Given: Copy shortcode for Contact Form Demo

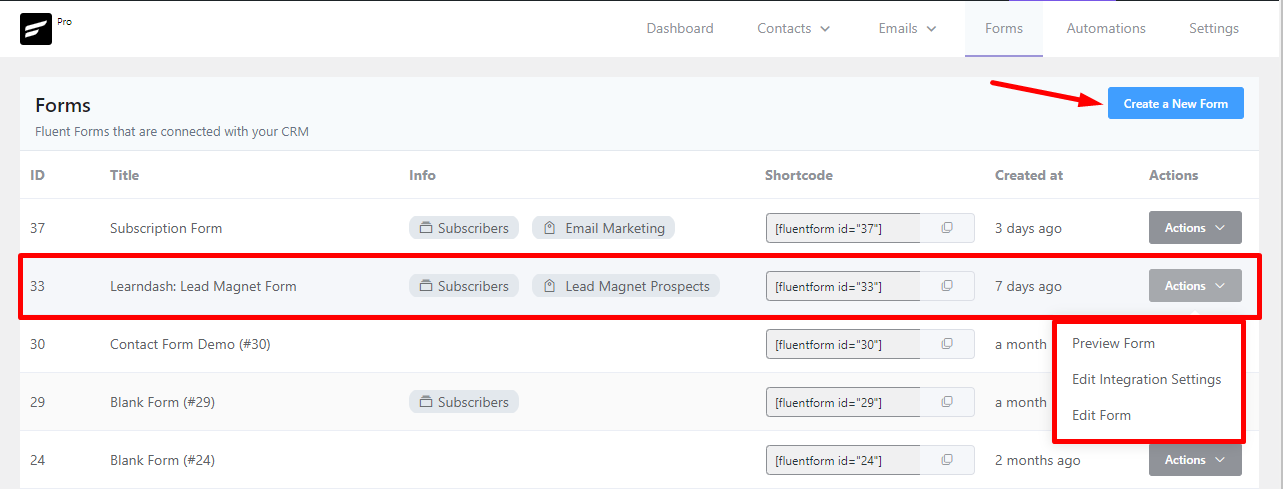Looking at the screenshot, I should click(946, 344).
